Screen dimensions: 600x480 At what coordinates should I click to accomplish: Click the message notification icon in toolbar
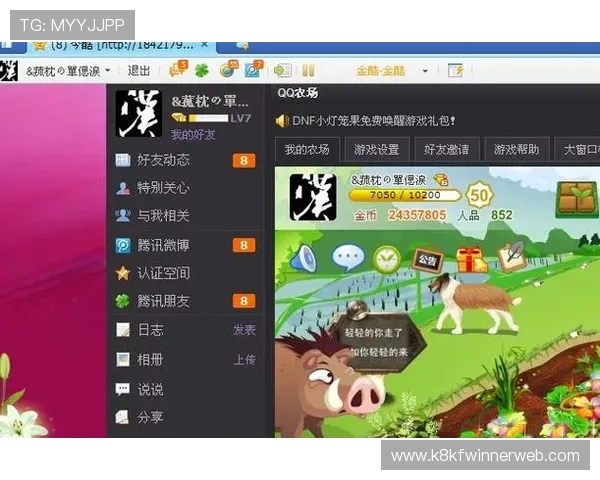tap(178, 70)
